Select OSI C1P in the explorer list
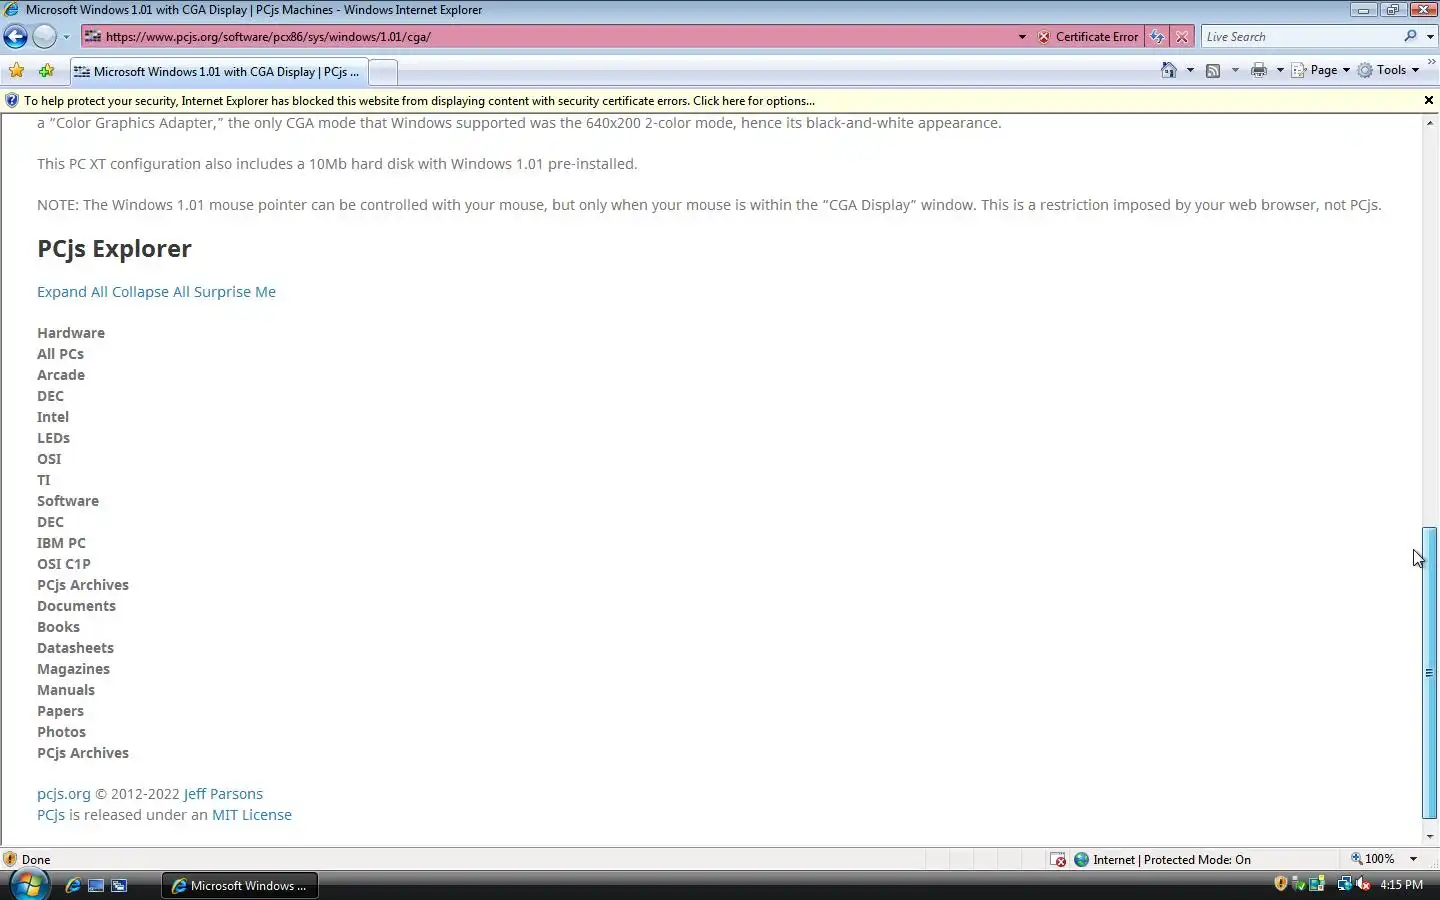 (64, 564)
